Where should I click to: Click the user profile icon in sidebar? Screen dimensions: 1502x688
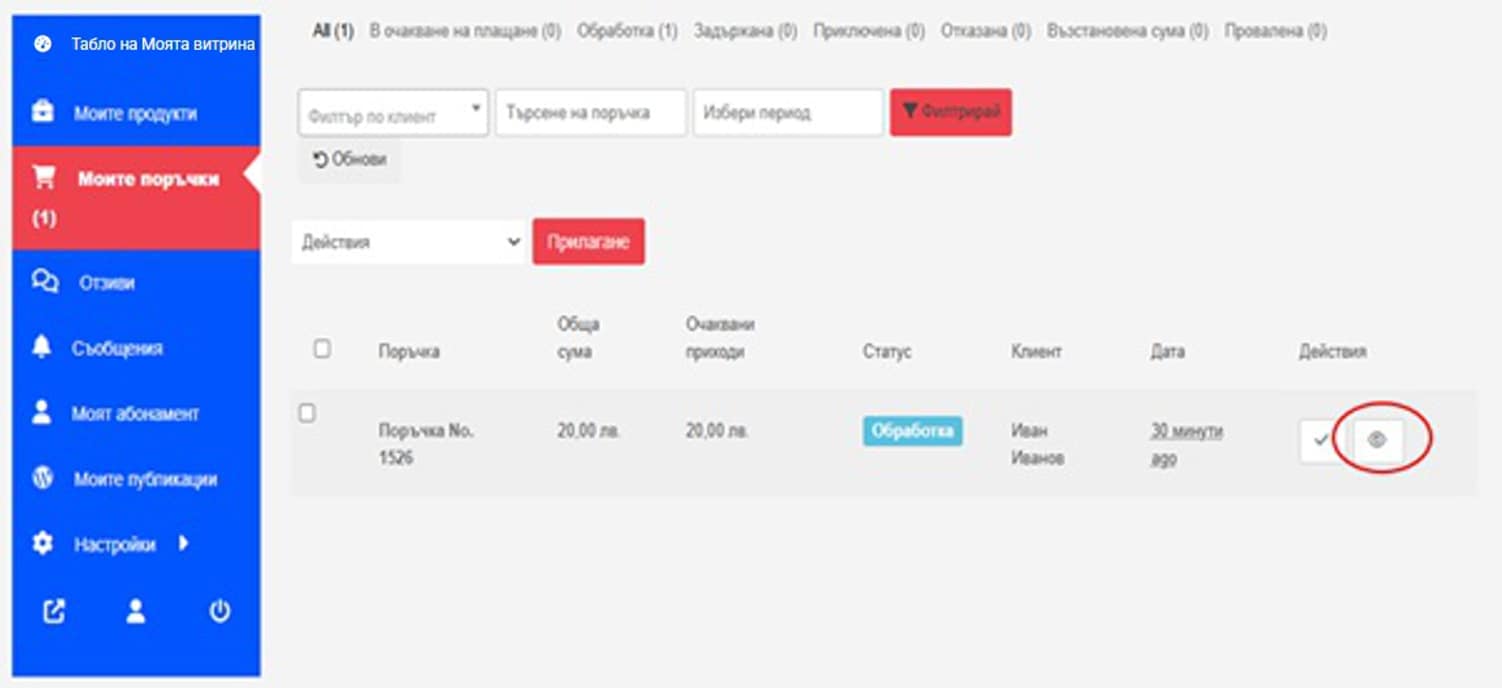click(136, 612)
